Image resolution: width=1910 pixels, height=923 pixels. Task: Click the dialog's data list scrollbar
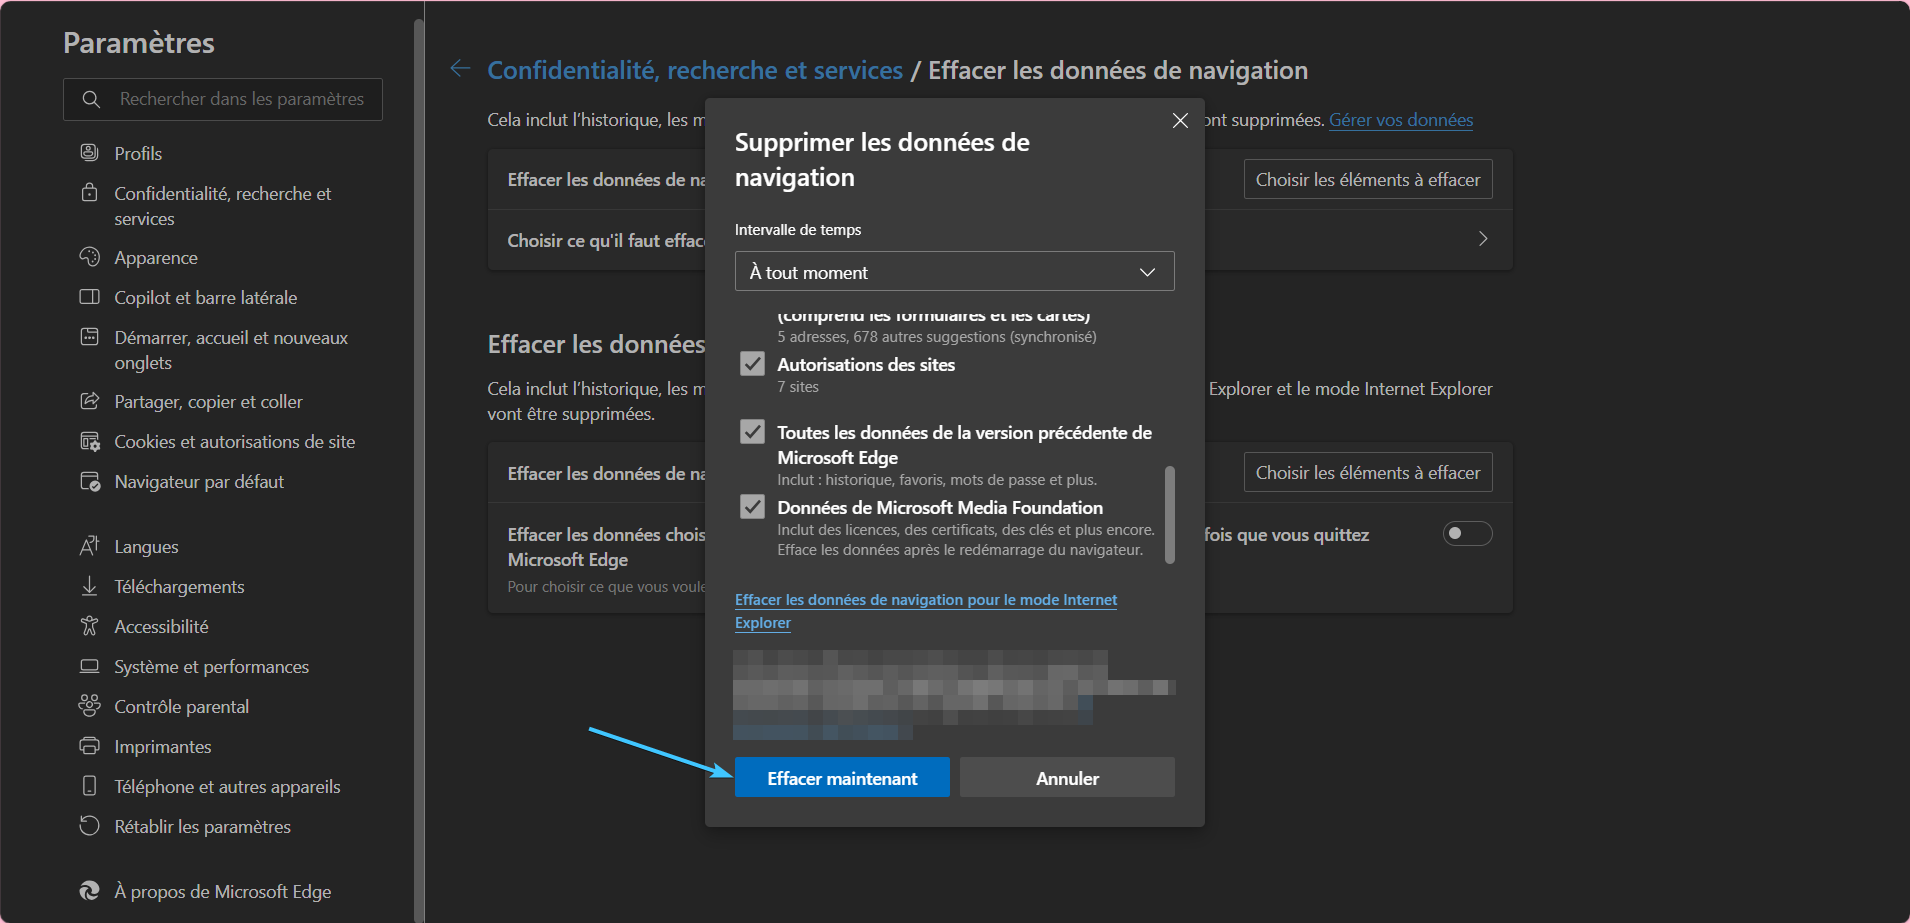pyautogui.click(x=1169, y=514)
